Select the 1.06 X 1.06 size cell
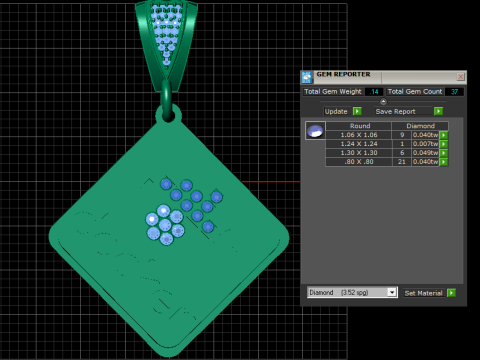This screenshot has height=360, width=480. [x=359, y=135]
